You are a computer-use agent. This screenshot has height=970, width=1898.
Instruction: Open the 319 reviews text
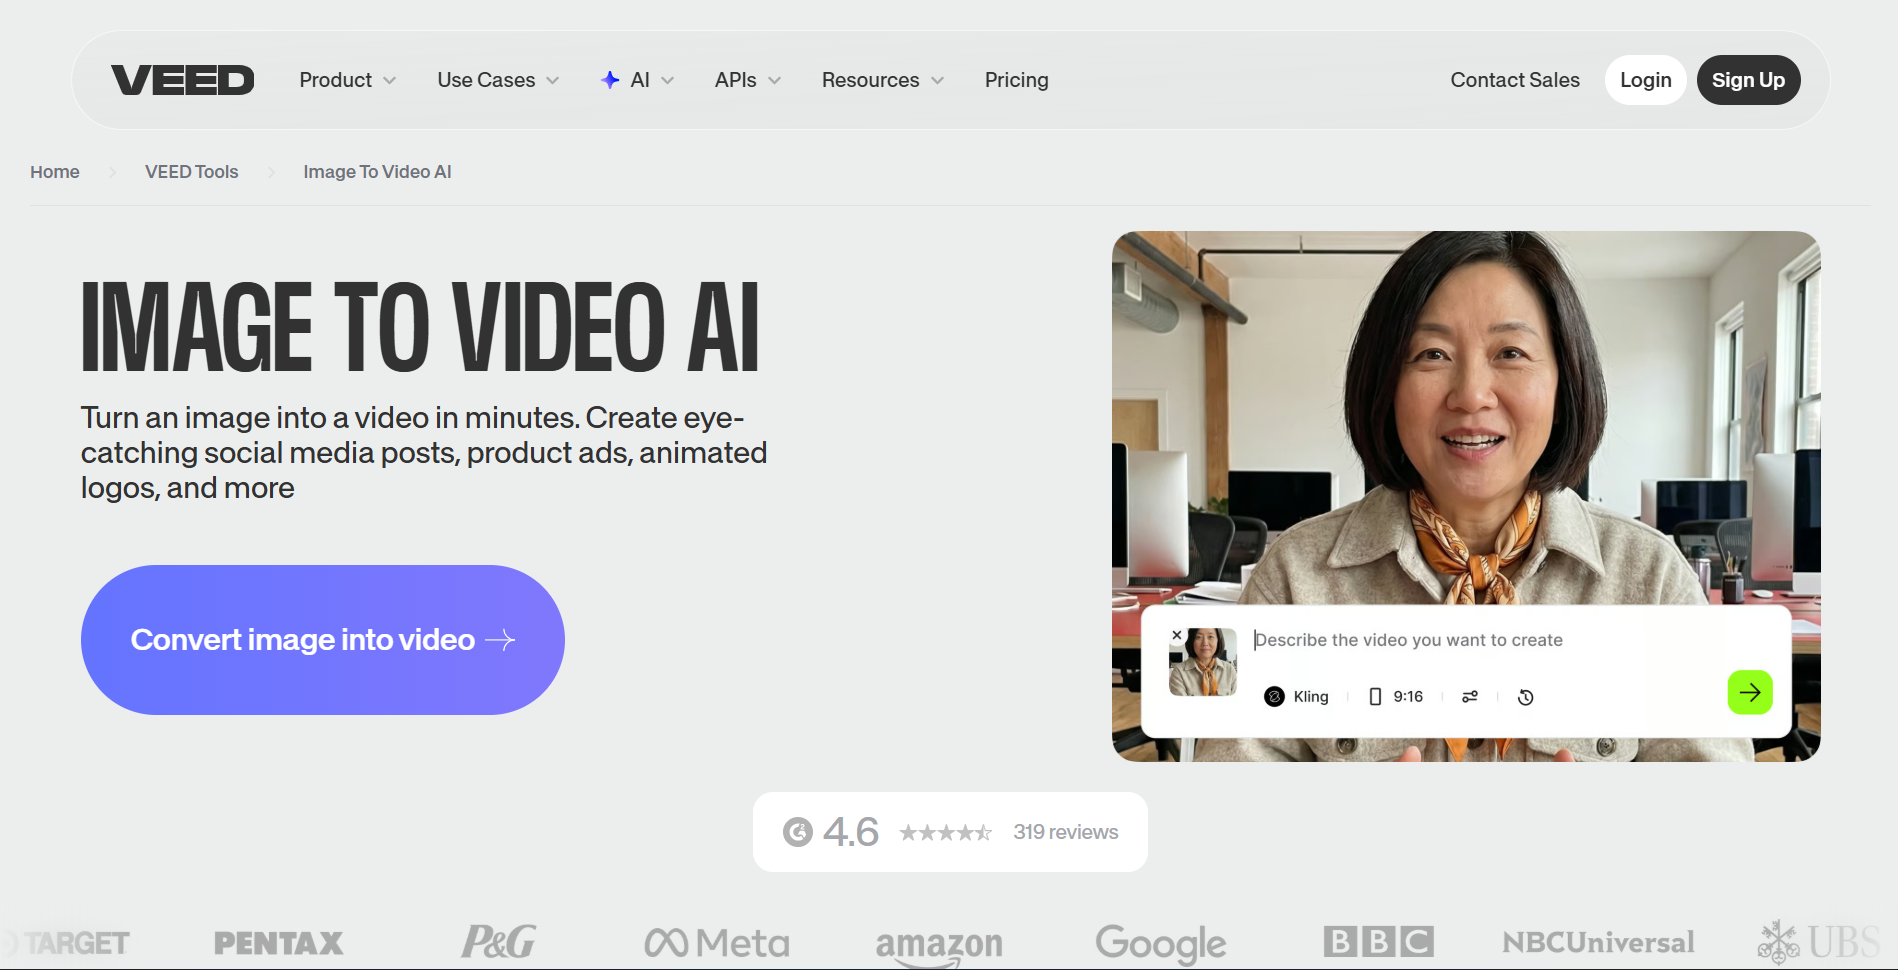1066,832
